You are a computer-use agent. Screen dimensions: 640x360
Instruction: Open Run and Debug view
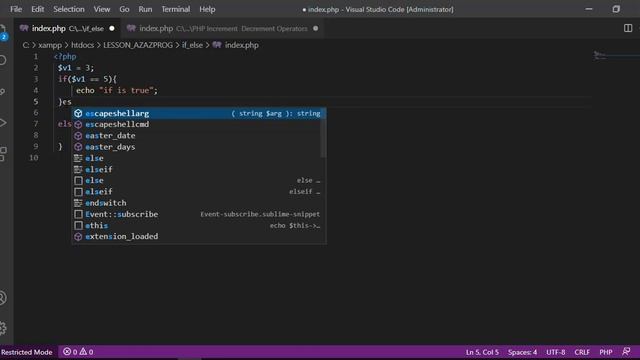(x=2, y=122)
